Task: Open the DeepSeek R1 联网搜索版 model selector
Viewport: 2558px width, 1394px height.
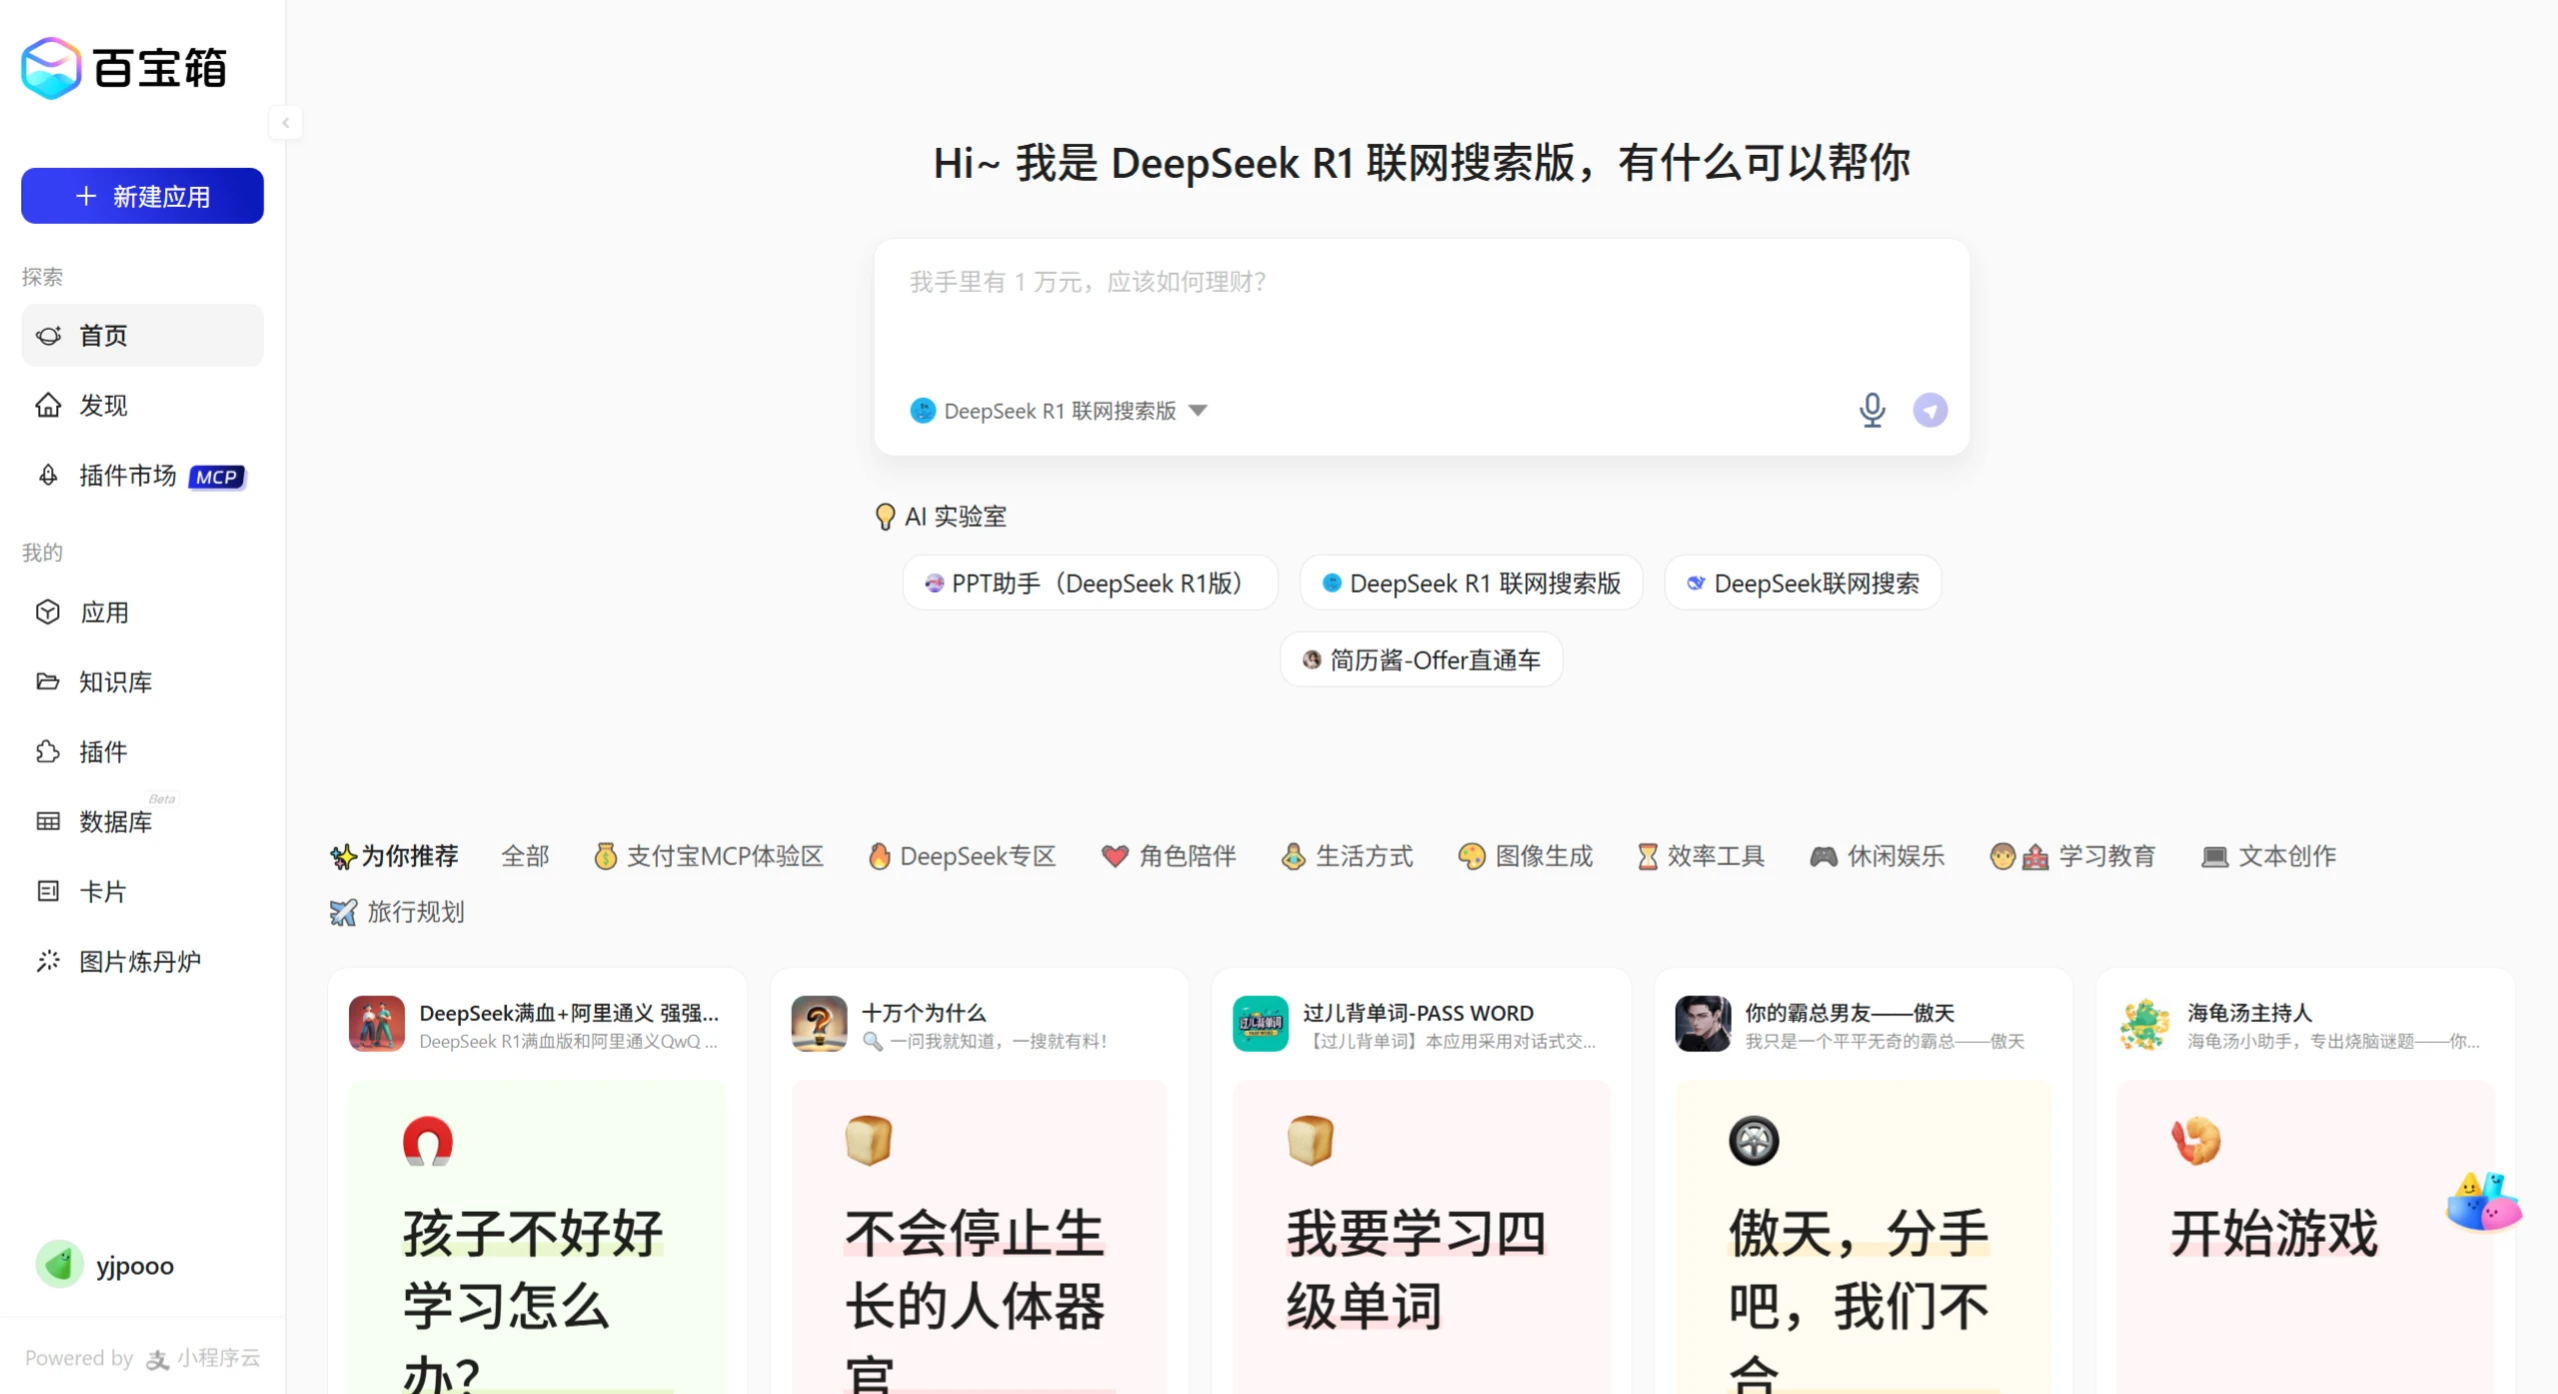Action: [1058, 410]
